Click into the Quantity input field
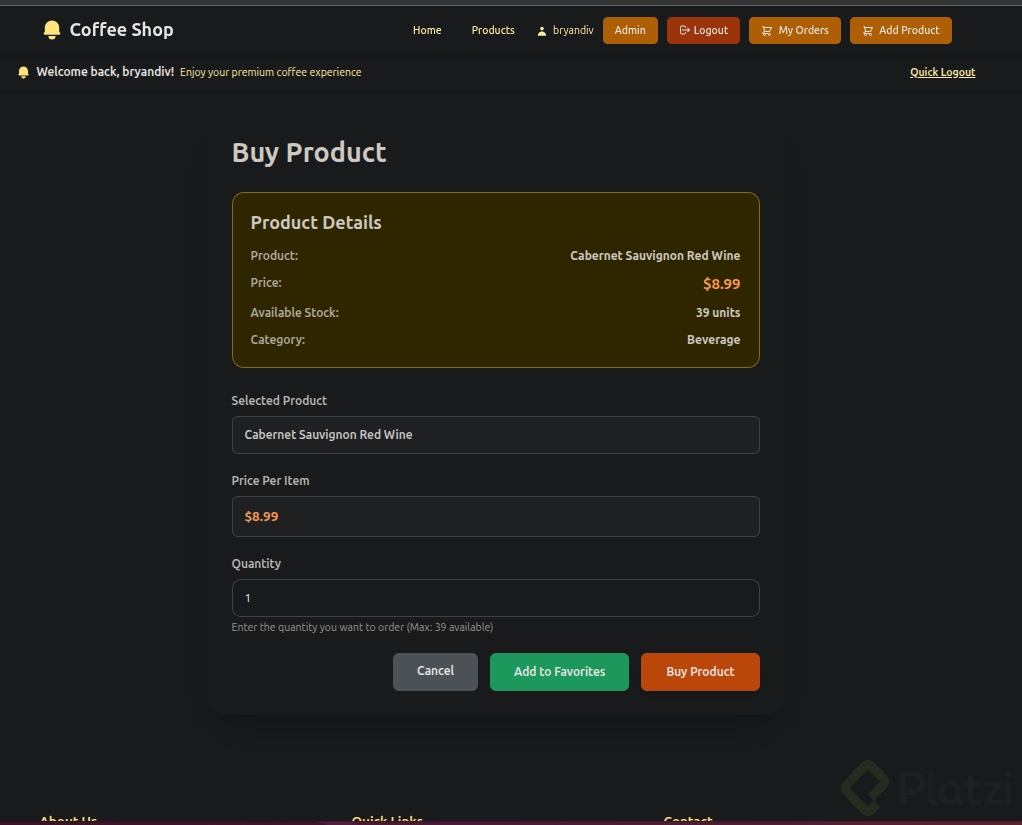This screenshot has width=1022, height=825. pos(495,598)
